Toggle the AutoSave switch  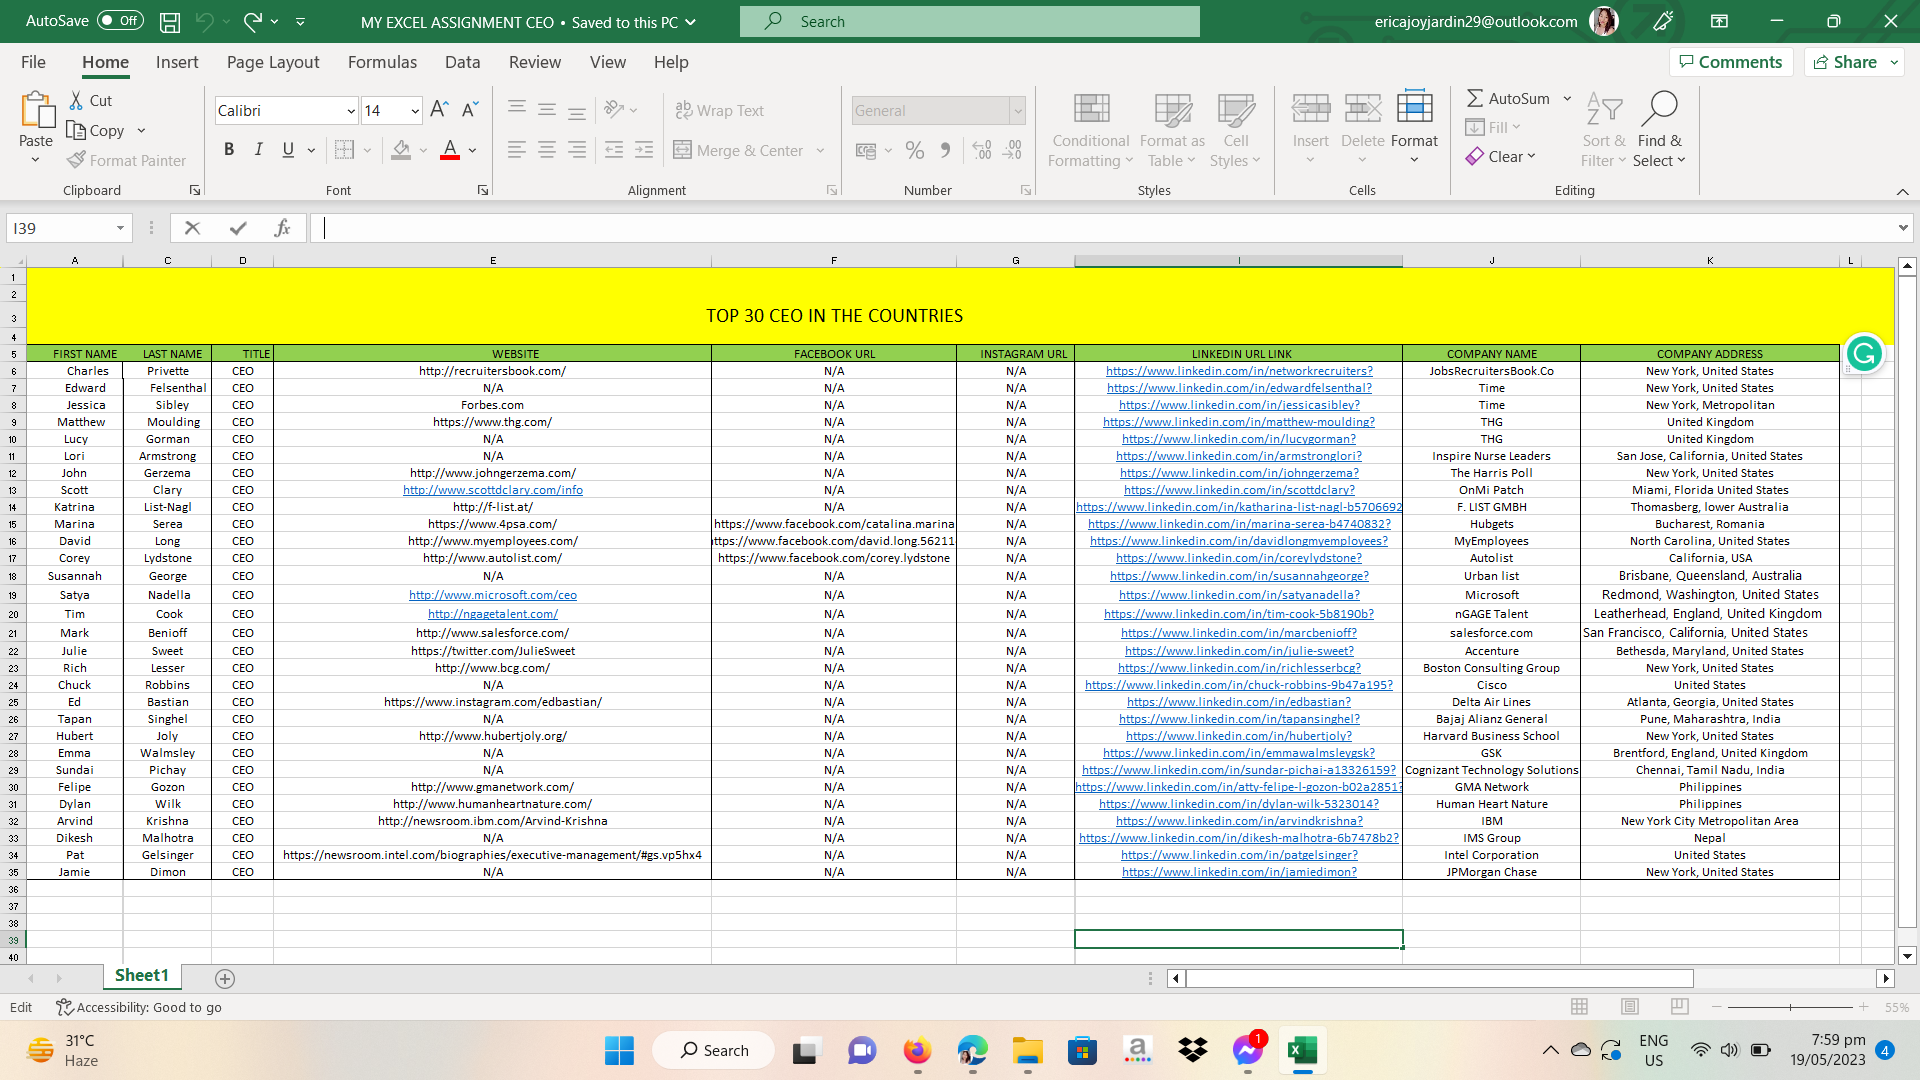(121, 21)
